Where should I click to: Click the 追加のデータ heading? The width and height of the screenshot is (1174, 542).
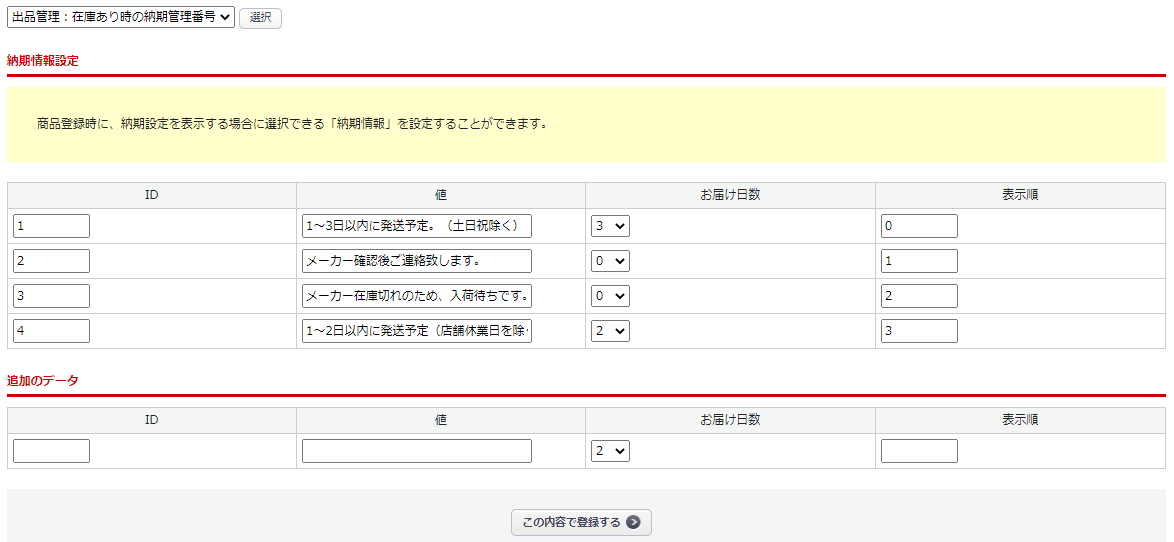coord(43,380)
